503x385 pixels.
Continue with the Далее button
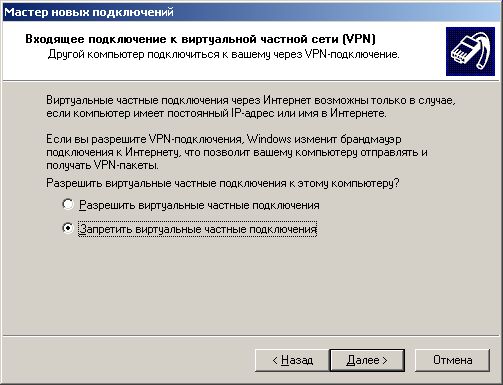tap(367, 360)
